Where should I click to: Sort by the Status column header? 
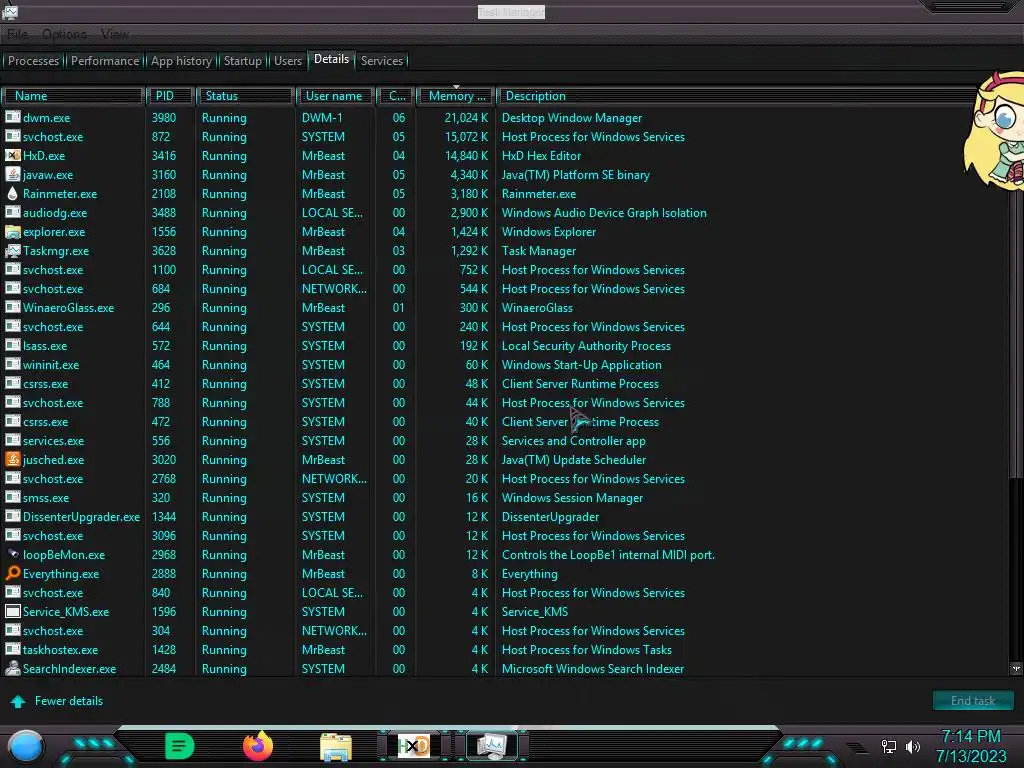click(x=245, y=96)
